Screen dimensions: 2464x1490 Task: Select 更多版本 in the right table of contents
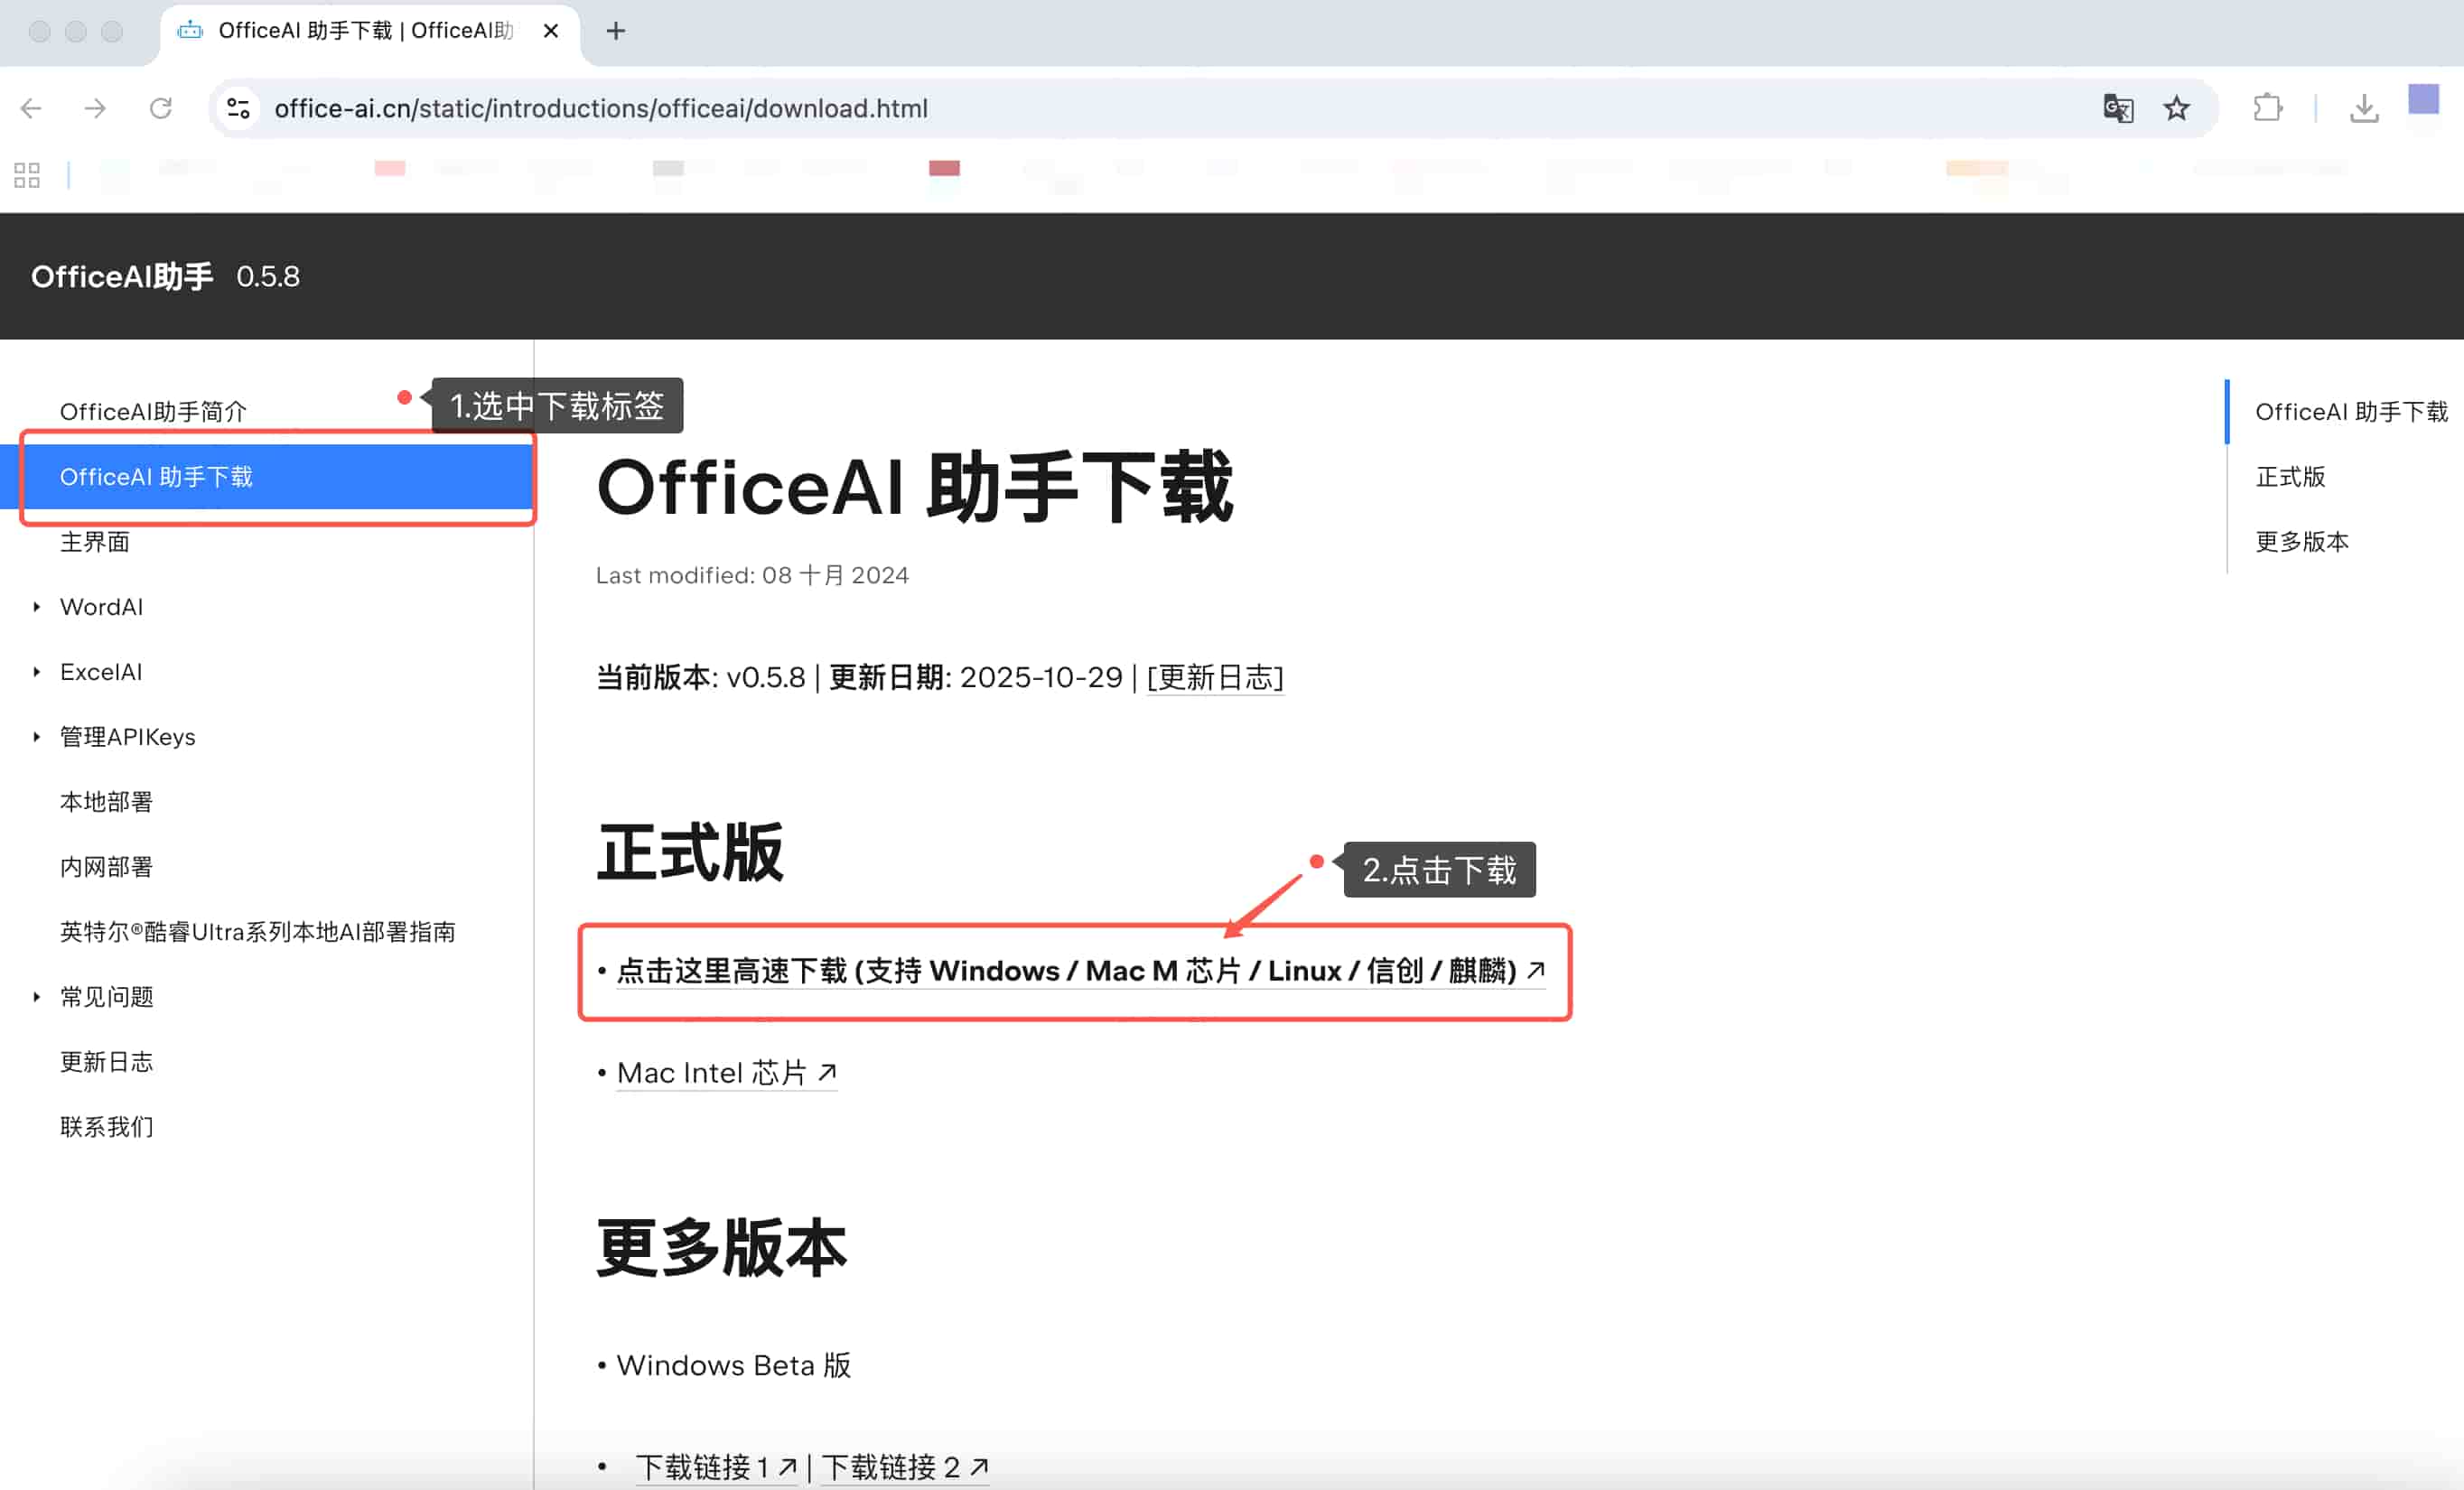coord(2301,542)
